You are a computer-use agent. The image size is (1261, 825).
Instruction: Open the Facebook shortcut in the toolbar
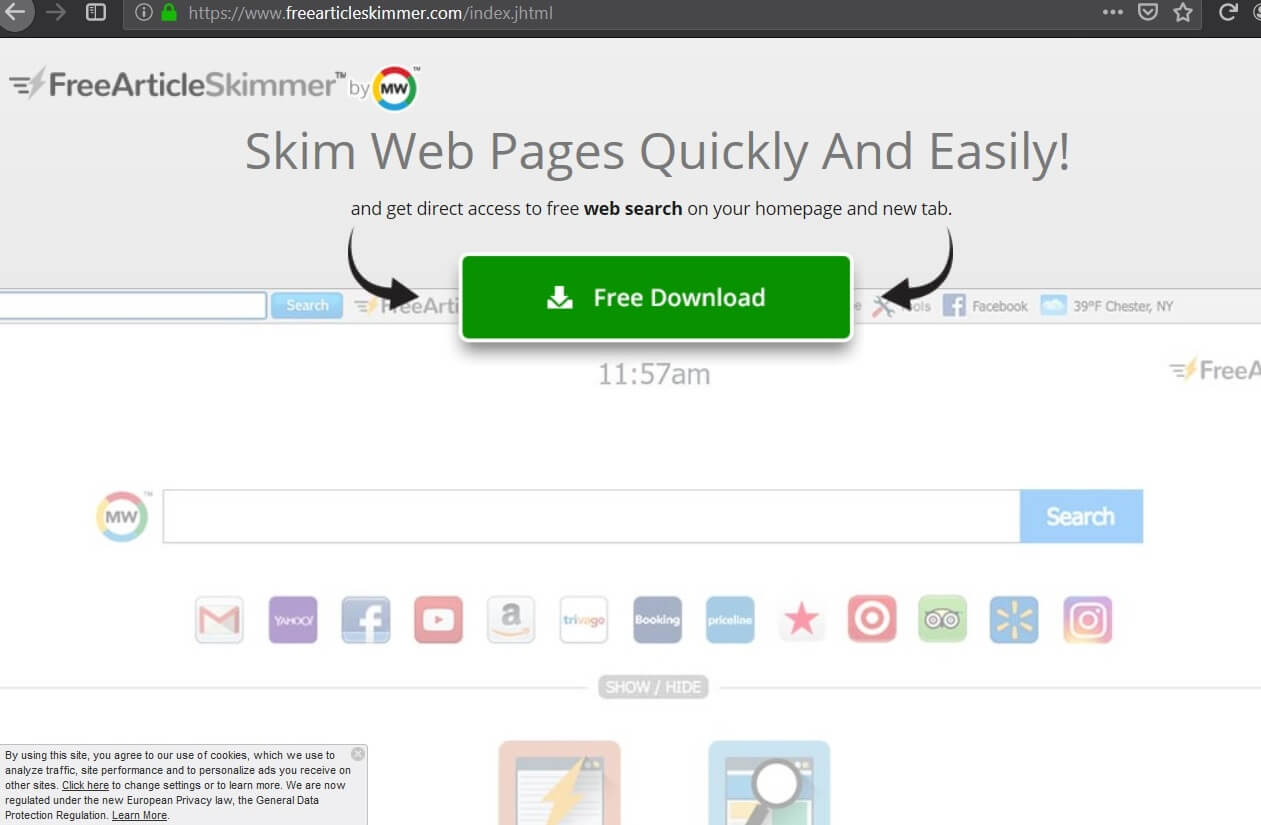coord(985,306)
